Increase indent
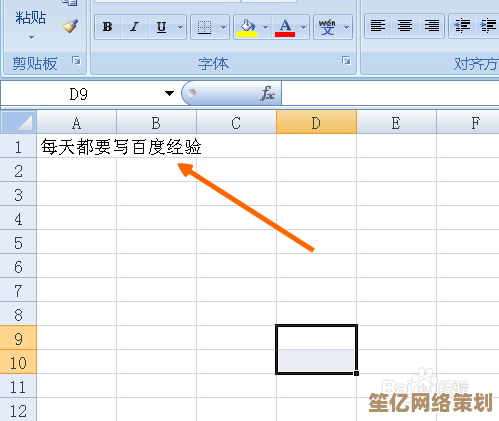 pyautogui.click(x=488, y=26)
